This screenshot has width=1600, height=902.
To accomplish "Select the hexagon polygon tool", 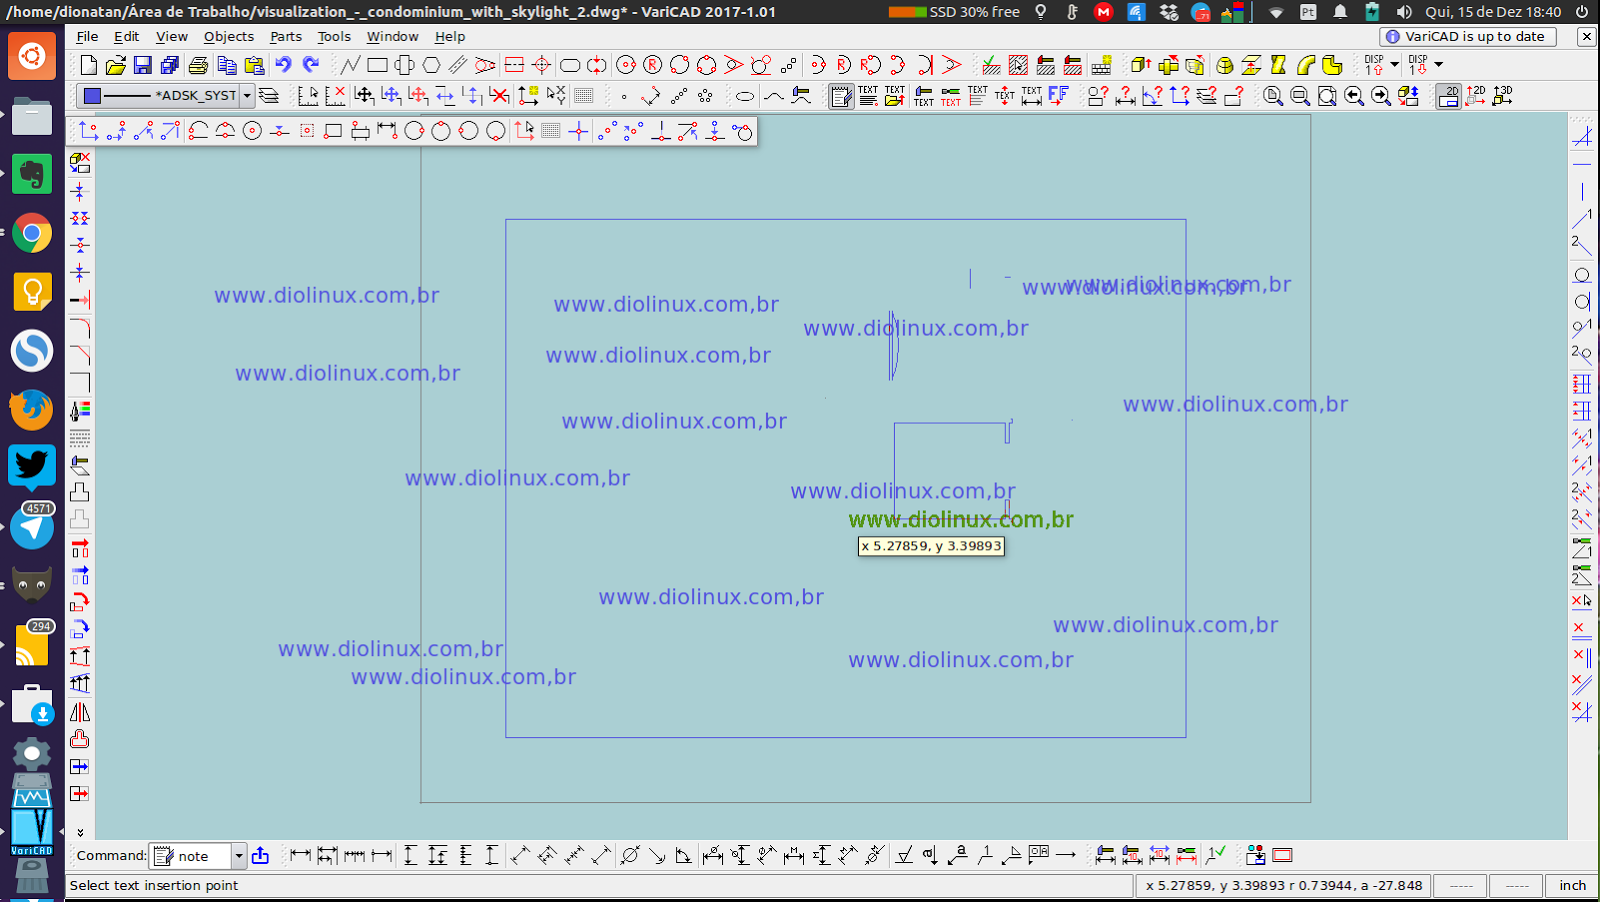I will (431, 65).
